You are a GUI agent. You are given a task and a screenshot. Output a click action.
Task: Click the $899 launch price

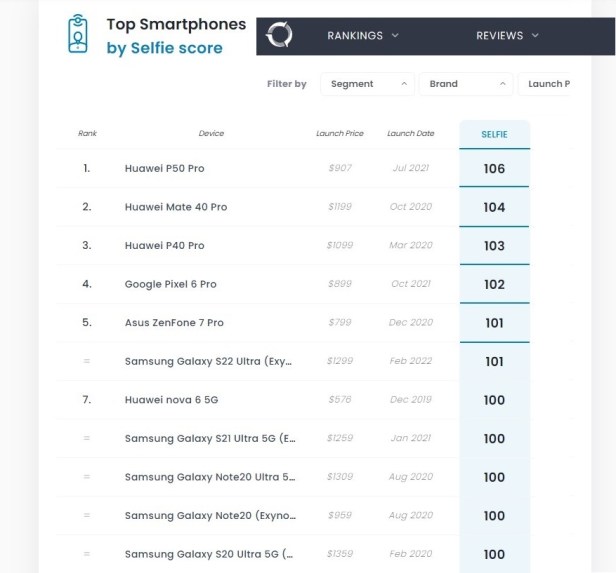(340, 284)
